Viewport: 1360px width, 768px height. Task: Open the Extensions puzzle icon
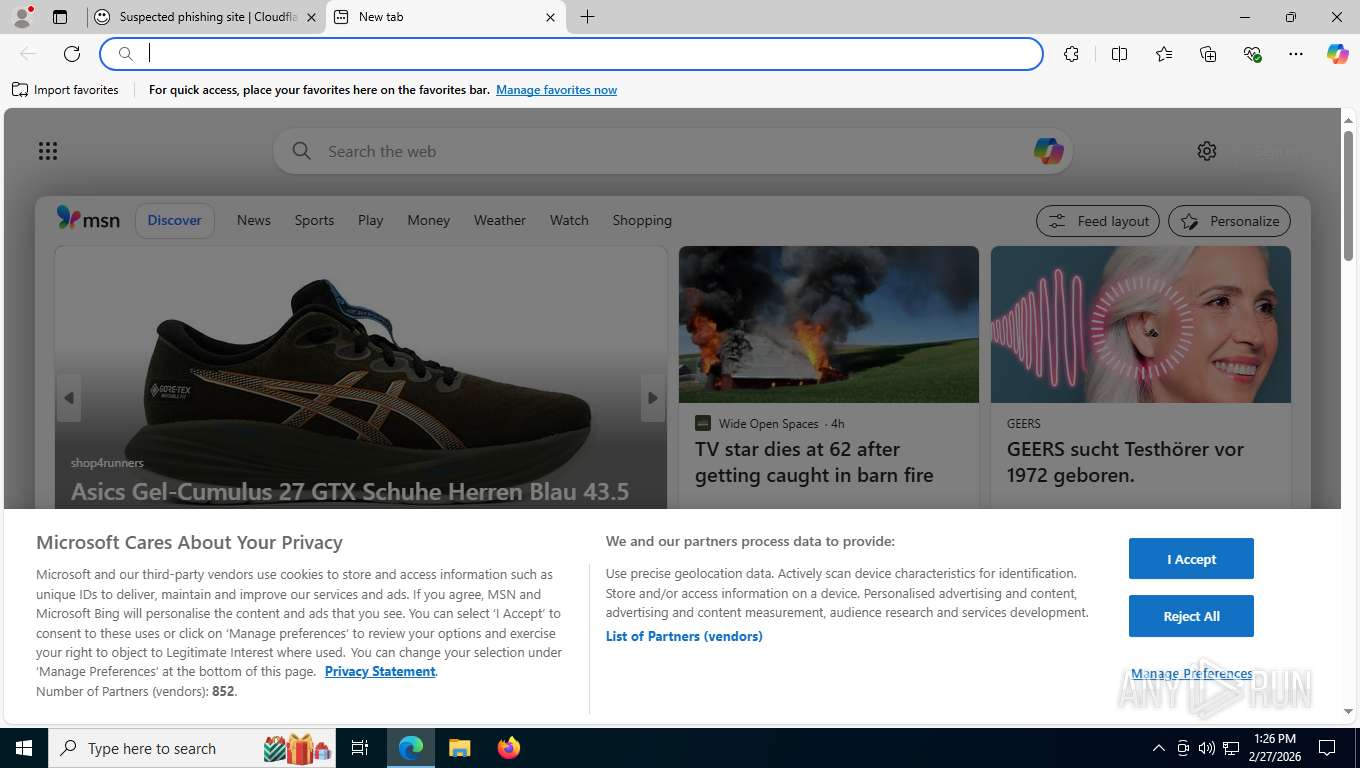[1072, 54]
